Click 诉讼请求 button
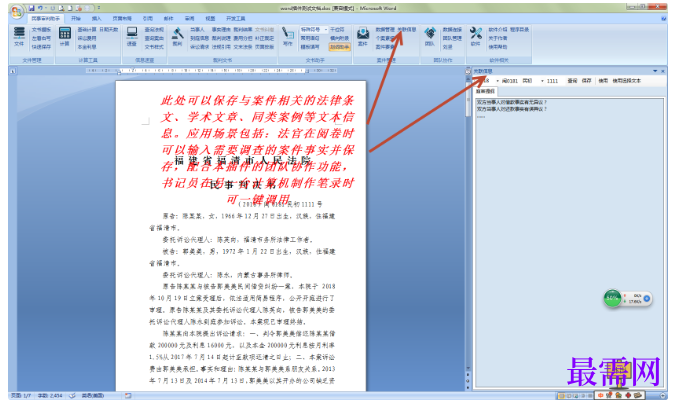Image resolution: width=679 pixels, height=403 pixels. click(x=199, y=47)
